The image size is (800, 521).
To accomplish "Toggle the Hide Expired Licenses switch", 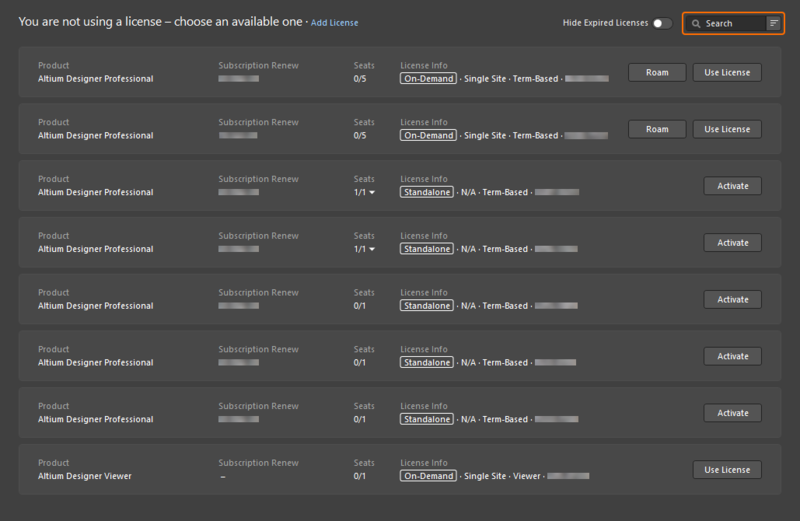I will [x=662, y=23].
